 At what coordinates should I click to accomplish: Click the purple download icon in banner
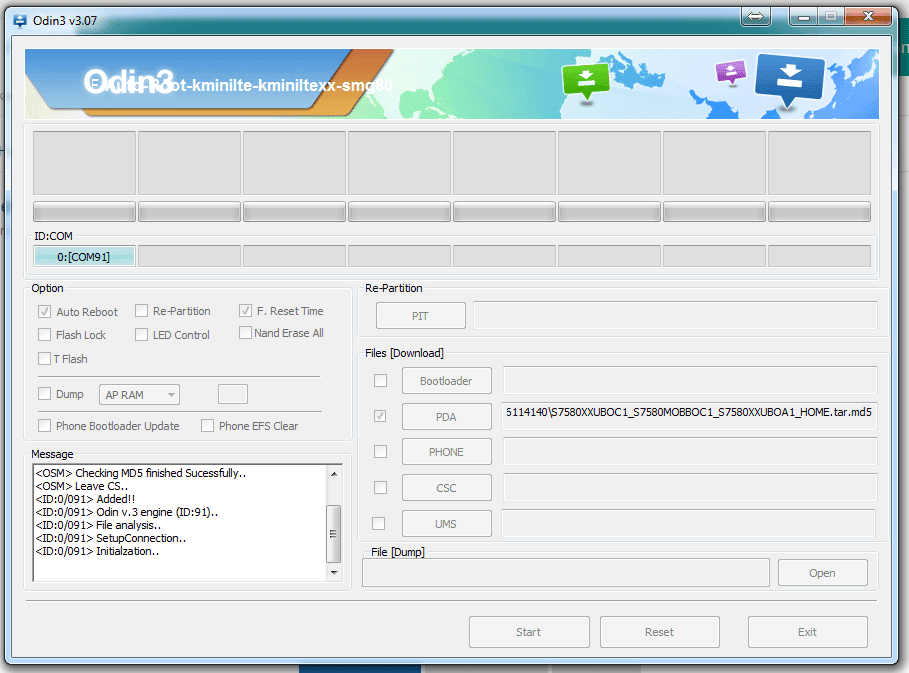point(730,72)
